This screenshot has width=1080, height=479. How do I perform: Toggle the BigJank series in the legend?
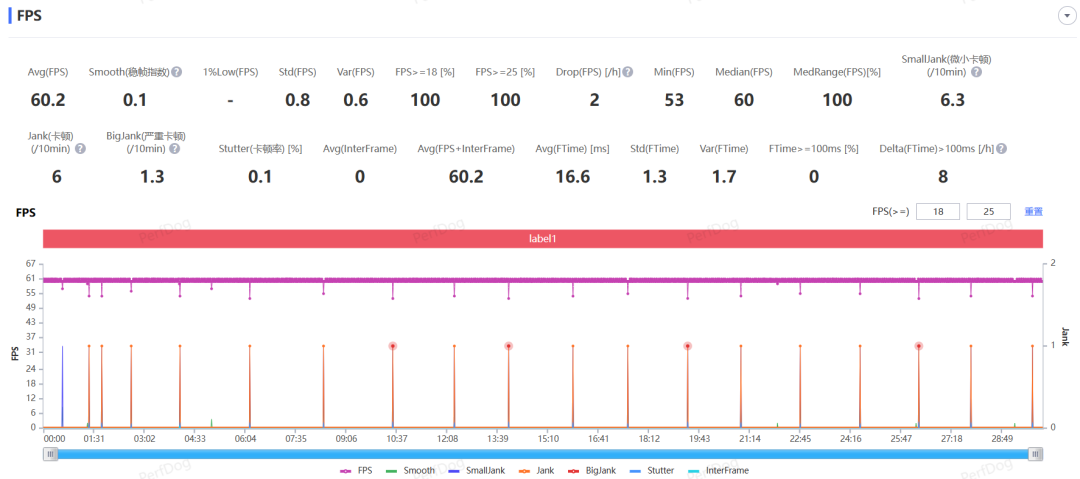[590, 471]
